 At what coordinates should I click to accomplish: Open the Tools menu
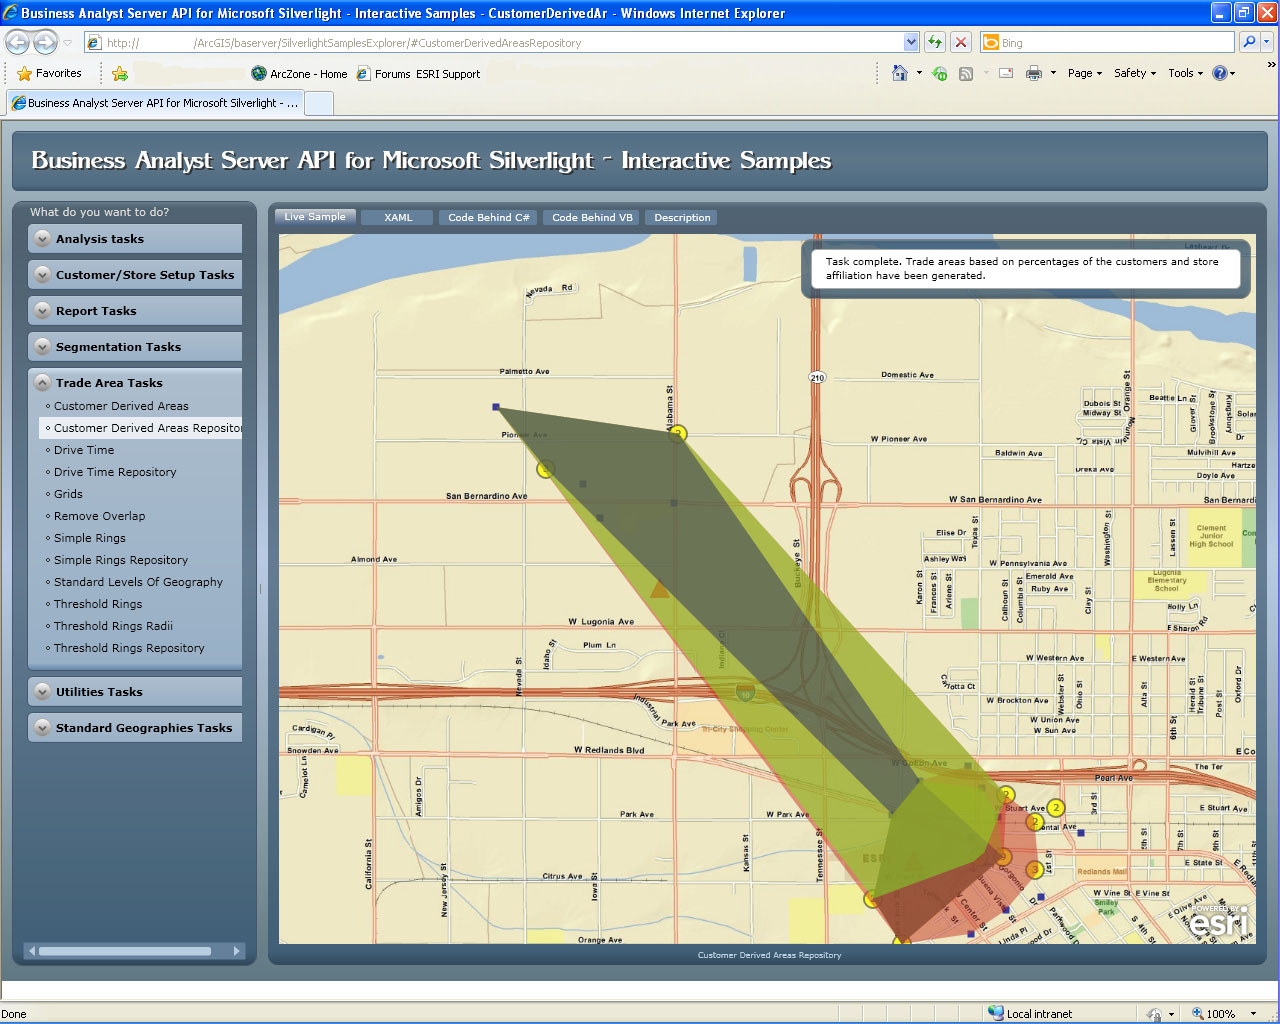pyautogui.click(x=1186, y=73)
